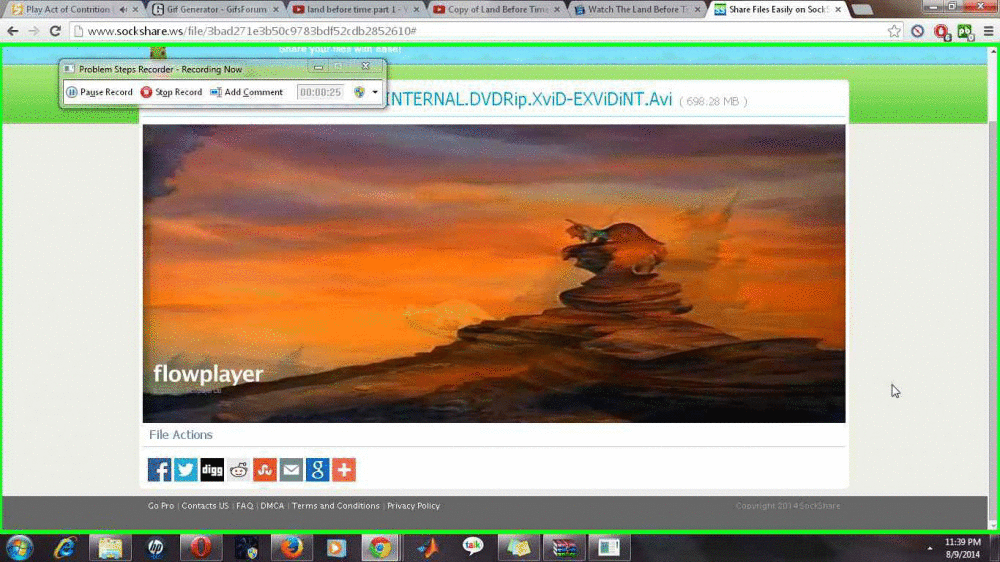Click the Digg share icon

(212, 470)
